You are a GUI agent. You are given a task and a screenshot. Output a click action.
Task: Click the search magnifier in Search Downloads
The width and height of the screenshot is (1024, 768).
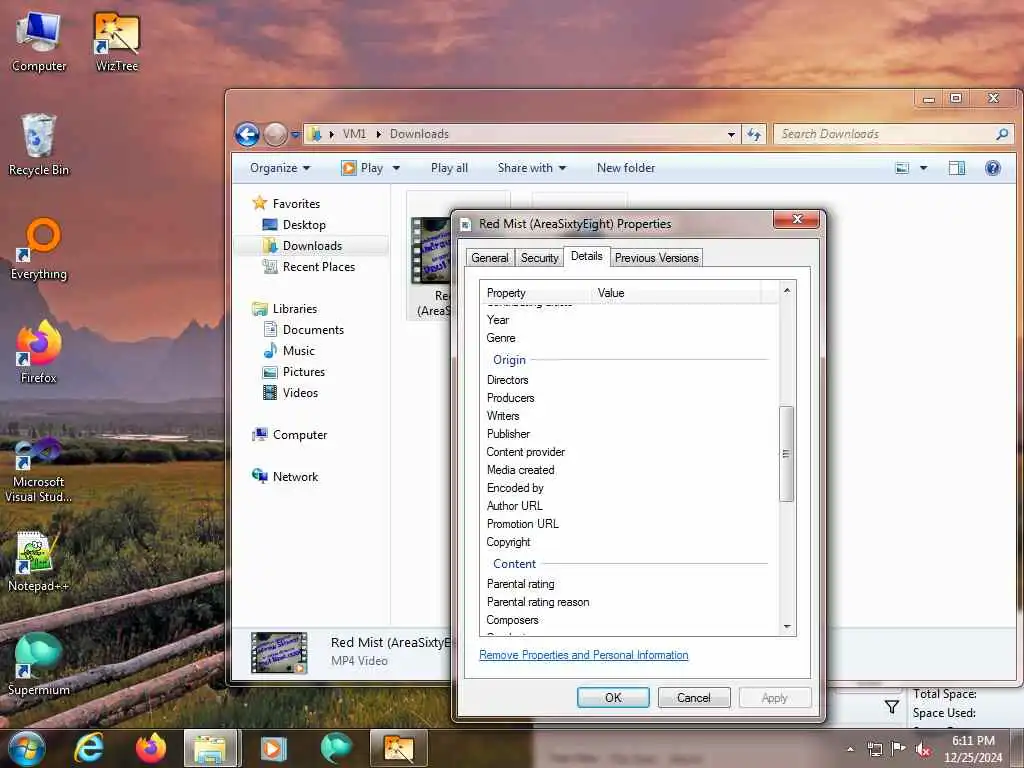click(1002, 134)
